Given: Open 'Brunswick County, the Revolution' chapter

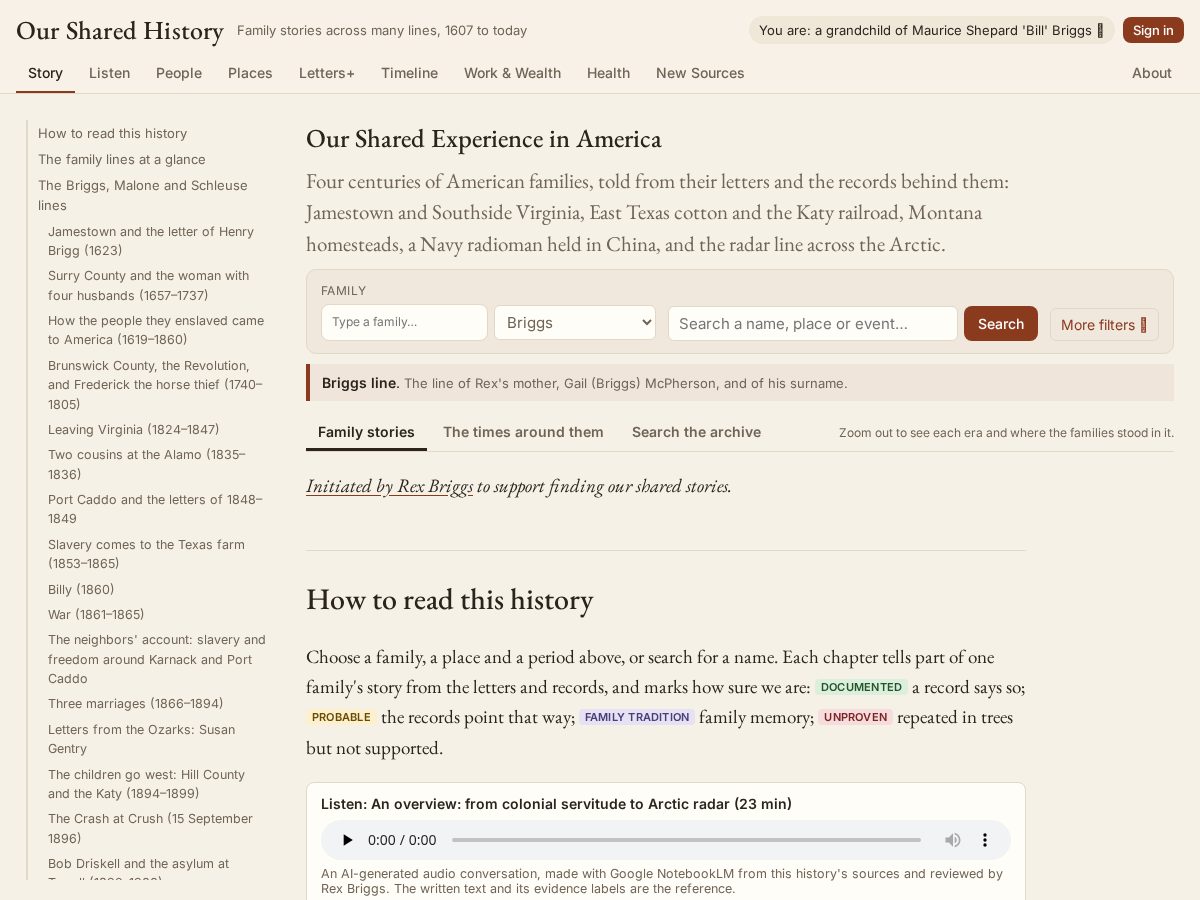Looking at the screenshot, I should click(x=156, y=384).
